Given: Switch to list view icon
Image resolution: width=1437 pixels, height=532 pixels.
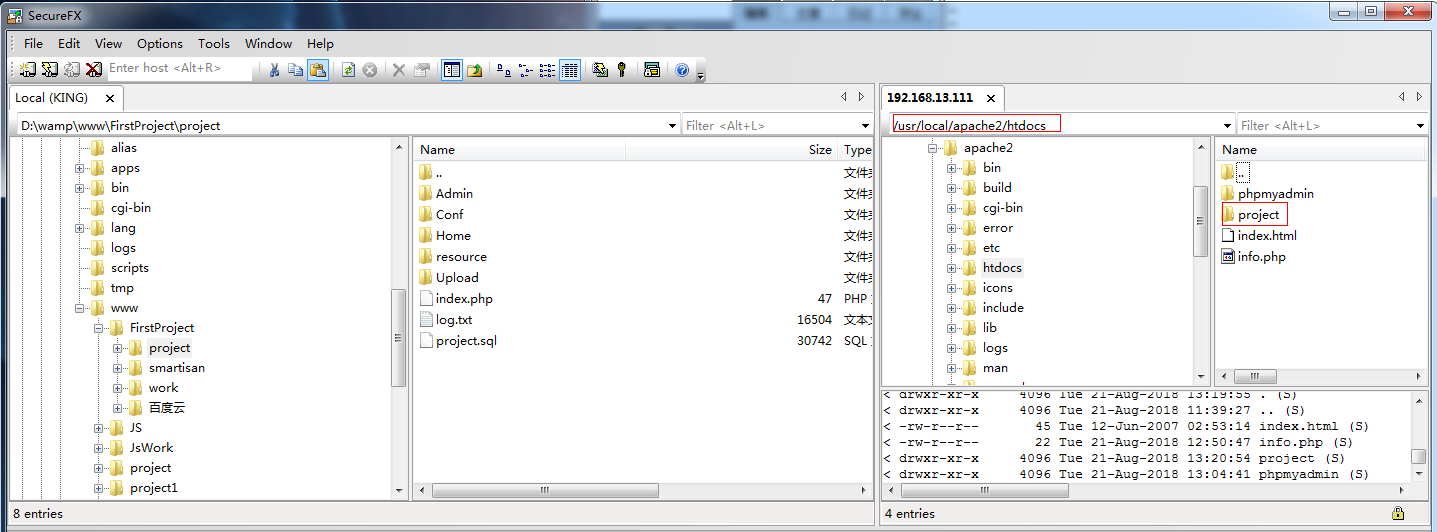Looking at the screenshot, I should [x=548, y=70].
